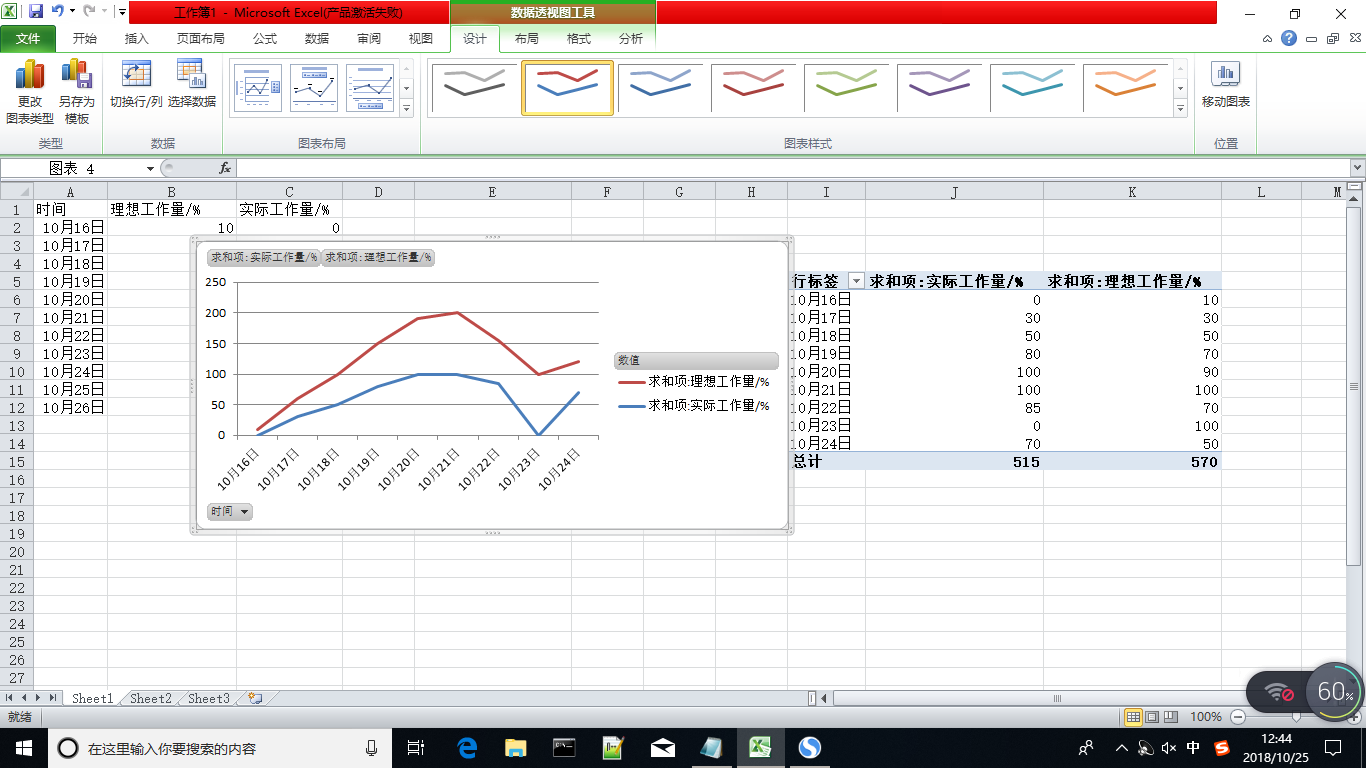
Task: Open the 行标签 filter dropdown
Action: [x=856, y=282]
